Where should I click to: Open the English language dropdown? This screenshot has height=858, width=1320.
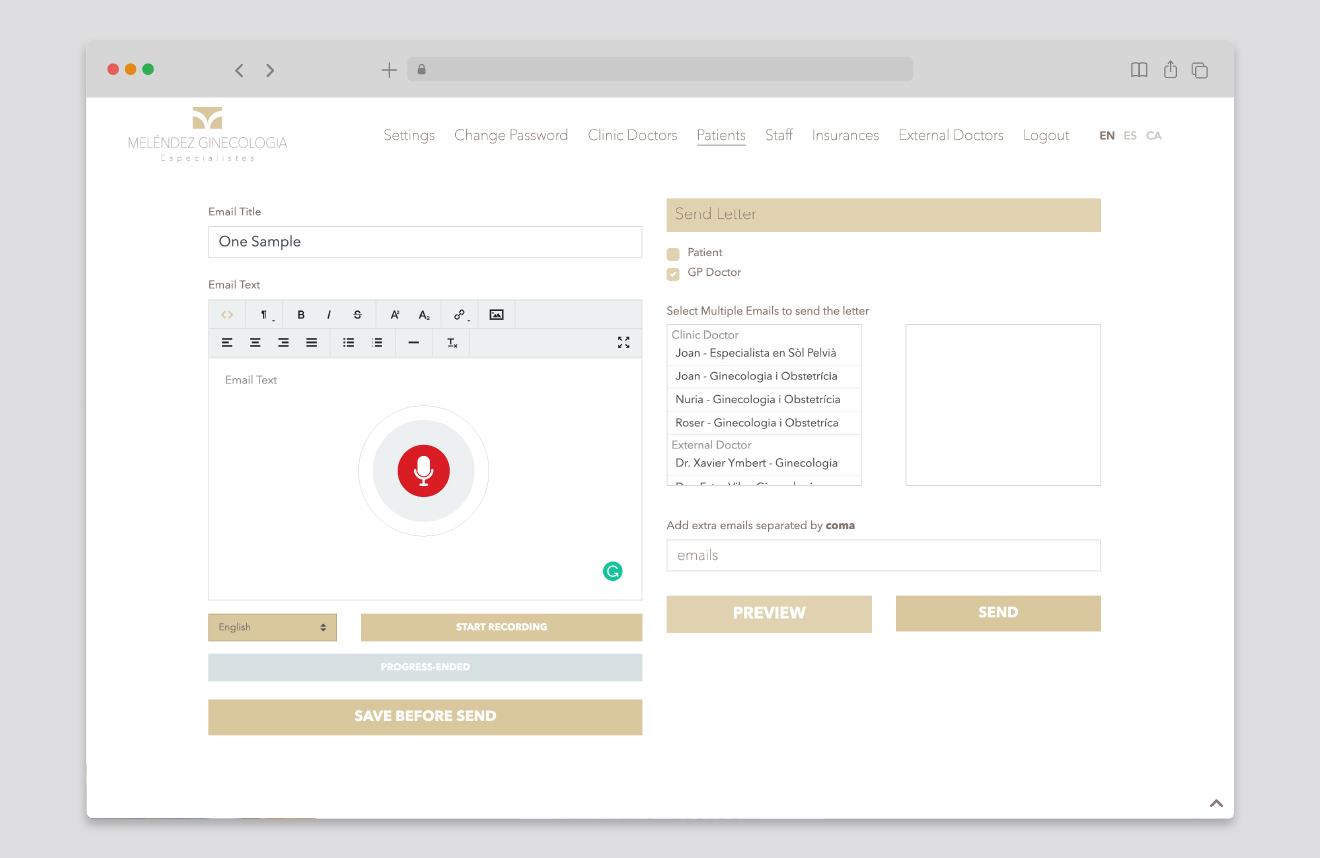(272, 627)
